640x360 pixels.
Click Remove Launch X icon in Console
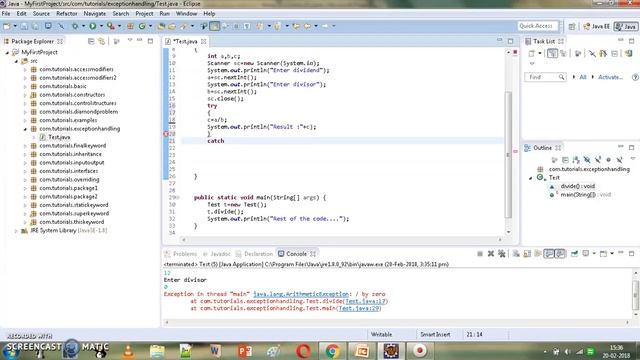pos(491,254)
